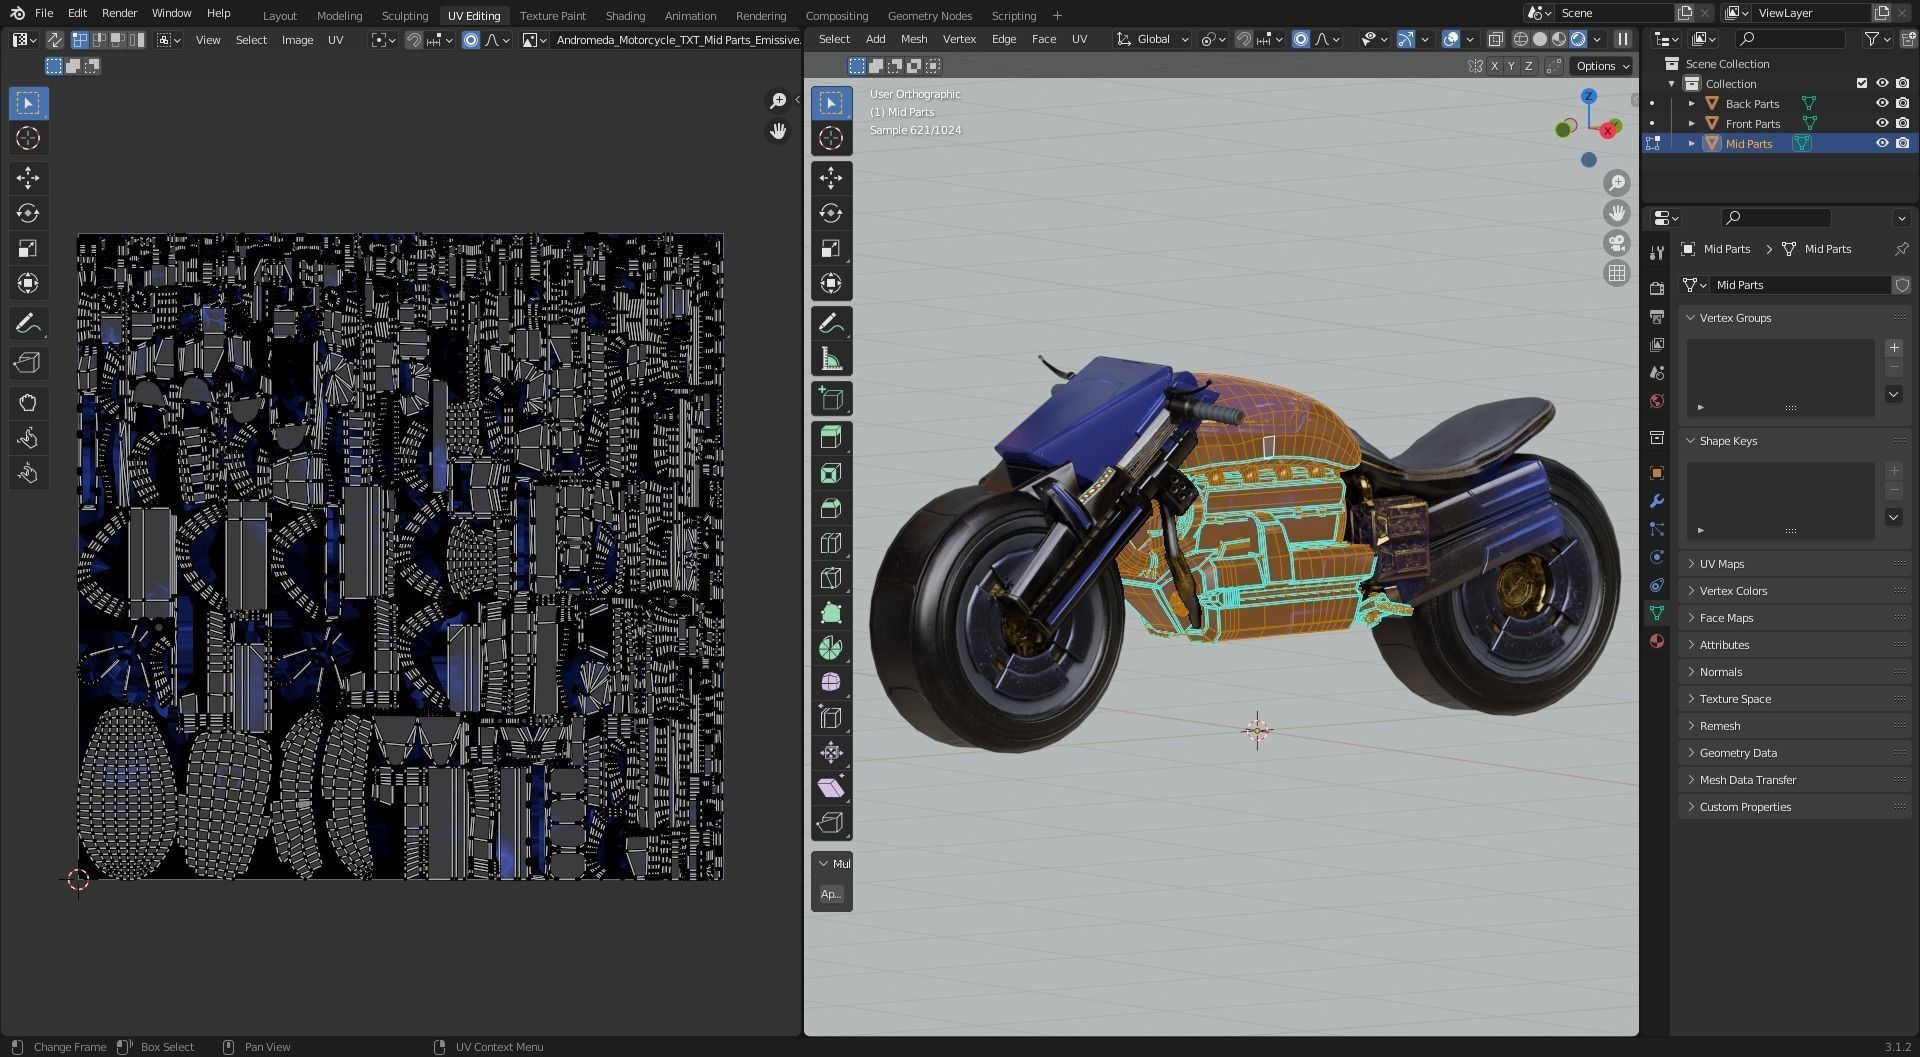
Task: Uncheck the Collection exclude checkbox
Action: (x=1861, y=84)
